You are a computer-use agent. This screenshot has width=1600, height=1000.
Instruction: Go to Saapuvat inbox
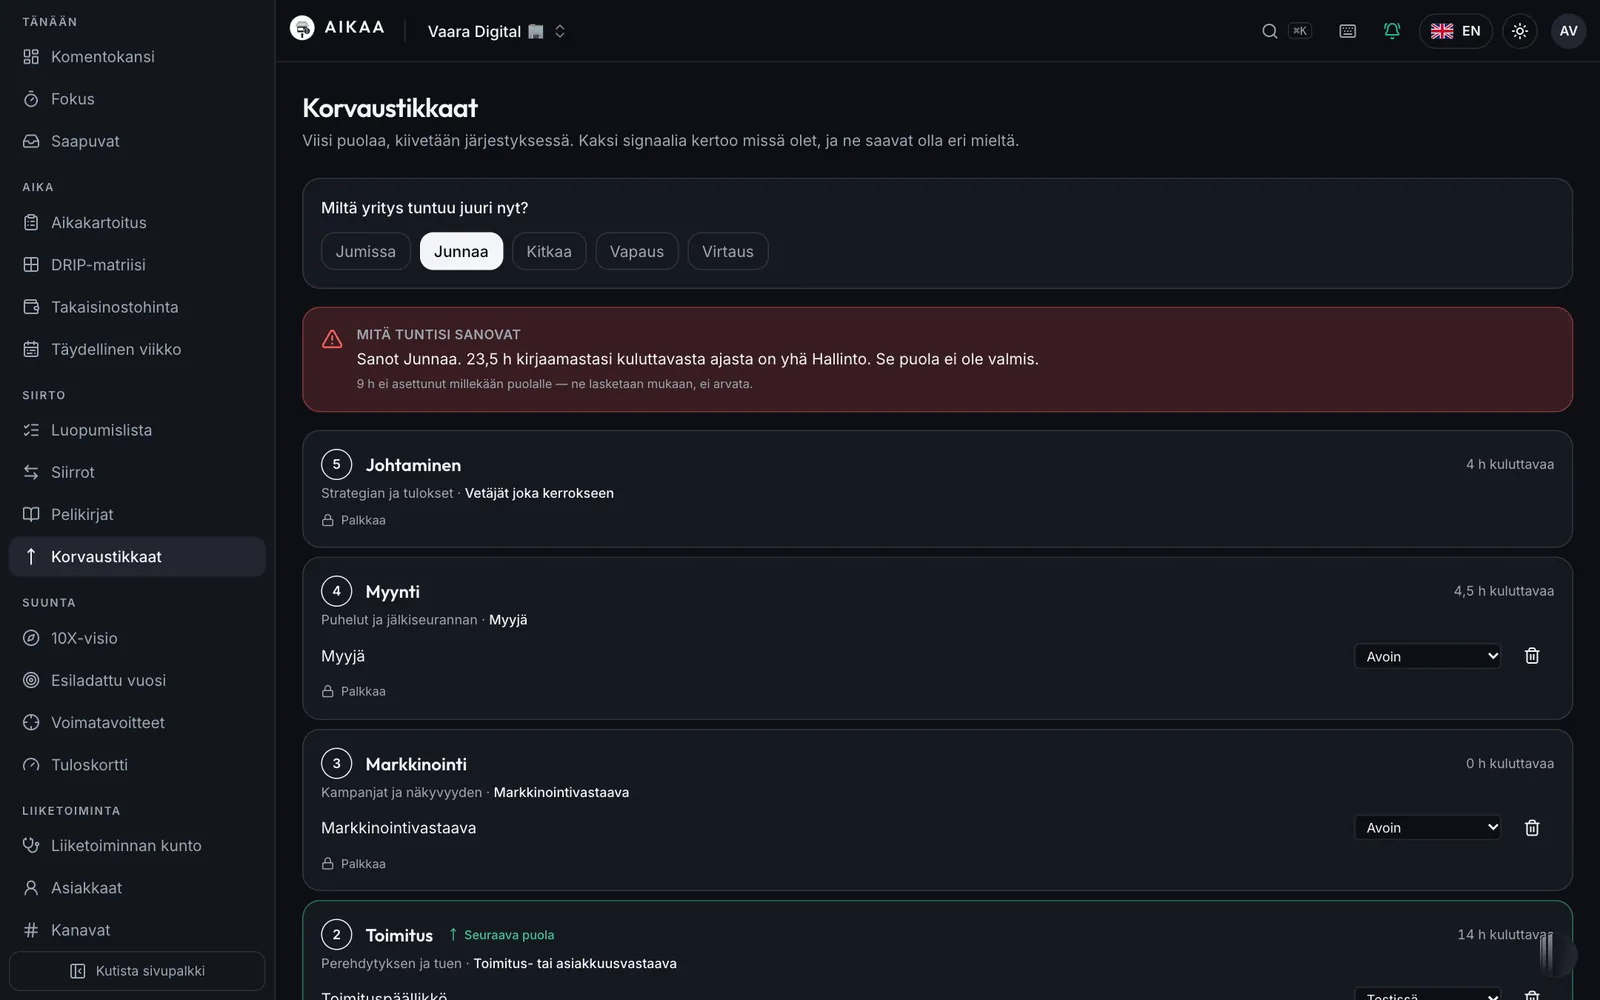click(x=137, y=141)
